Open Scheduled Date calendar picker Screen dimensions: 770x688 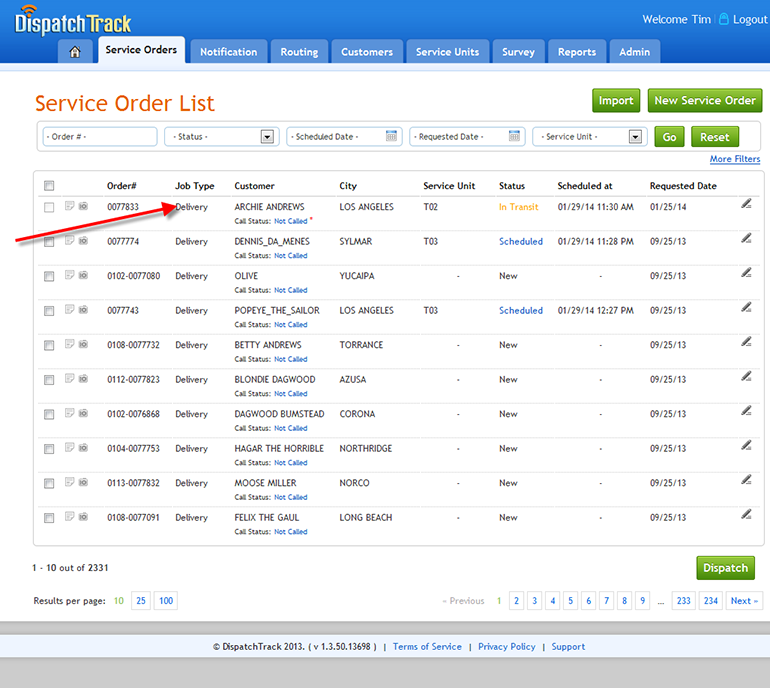(392, 137)
